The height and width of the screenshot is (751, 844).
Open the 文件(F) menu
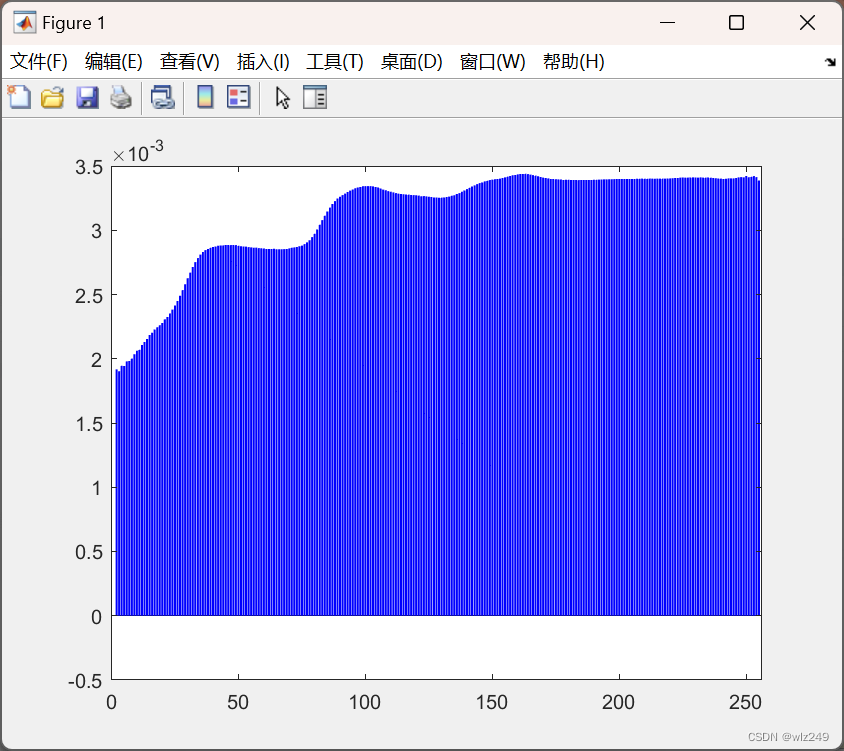point(39,61)
